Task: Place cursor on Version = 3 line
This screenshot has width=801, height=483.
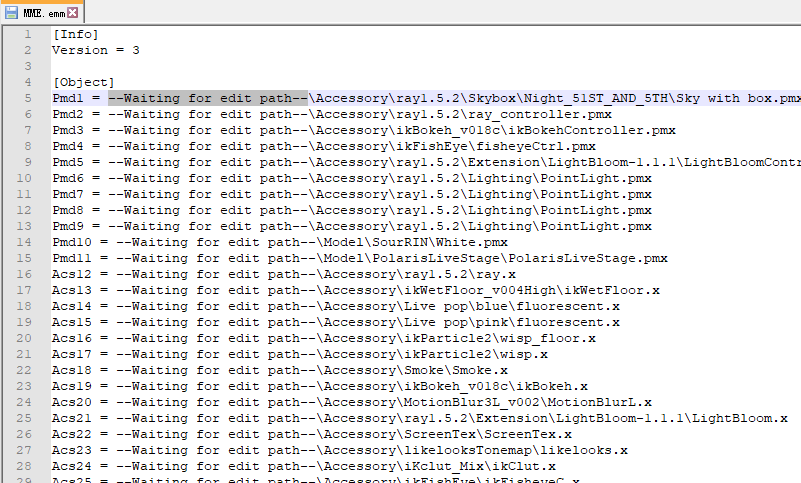Action: (x=96, y=50)
